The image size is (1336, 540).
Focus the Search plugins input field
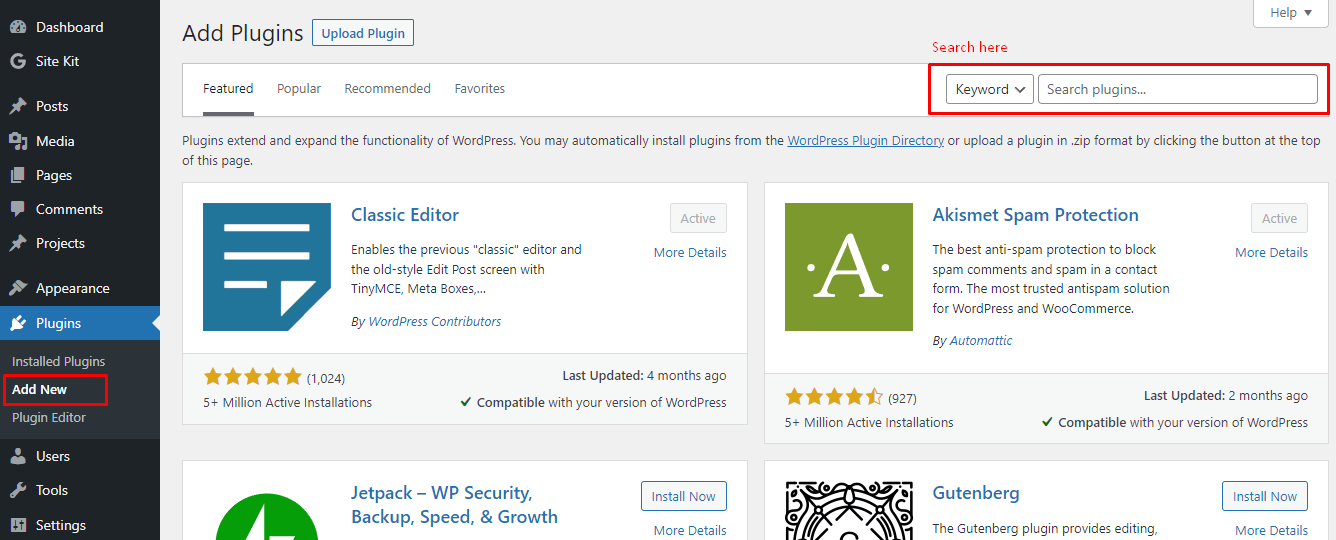1178,89
